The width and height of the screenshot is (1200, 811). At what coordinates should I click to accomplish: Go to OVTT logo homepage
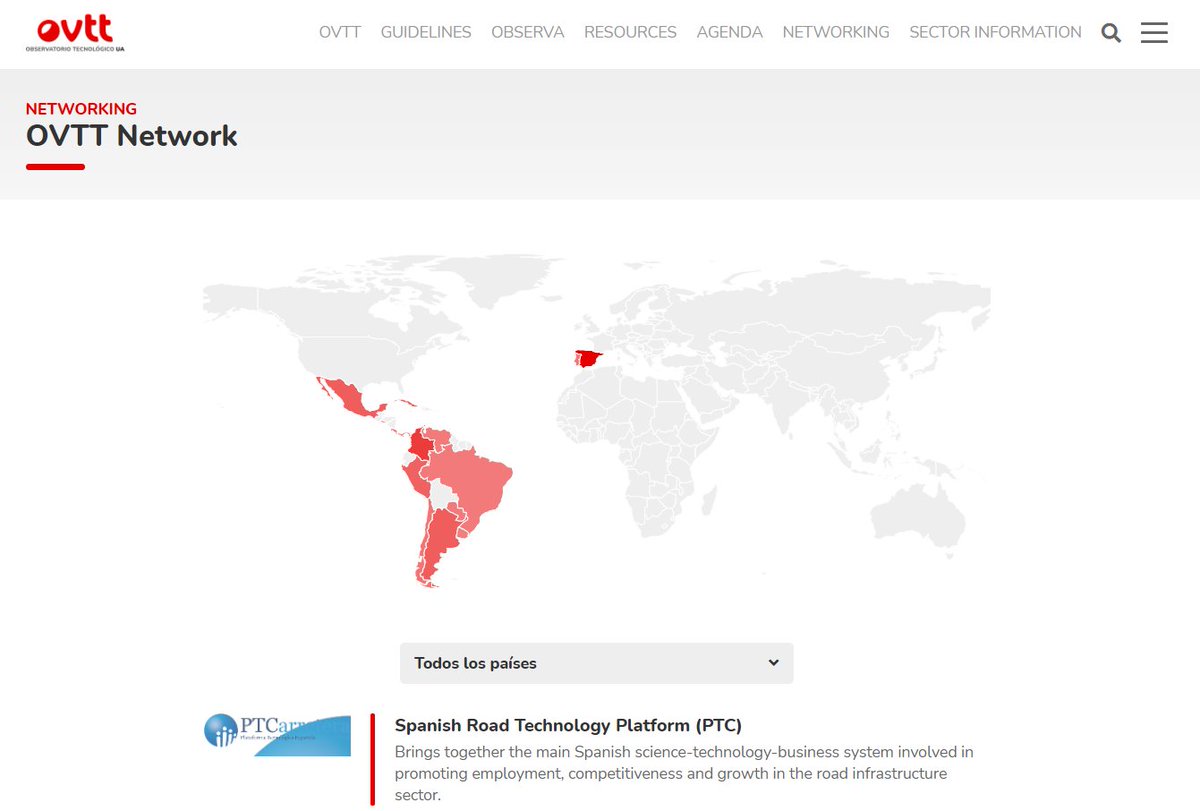[x=76, y=34]
